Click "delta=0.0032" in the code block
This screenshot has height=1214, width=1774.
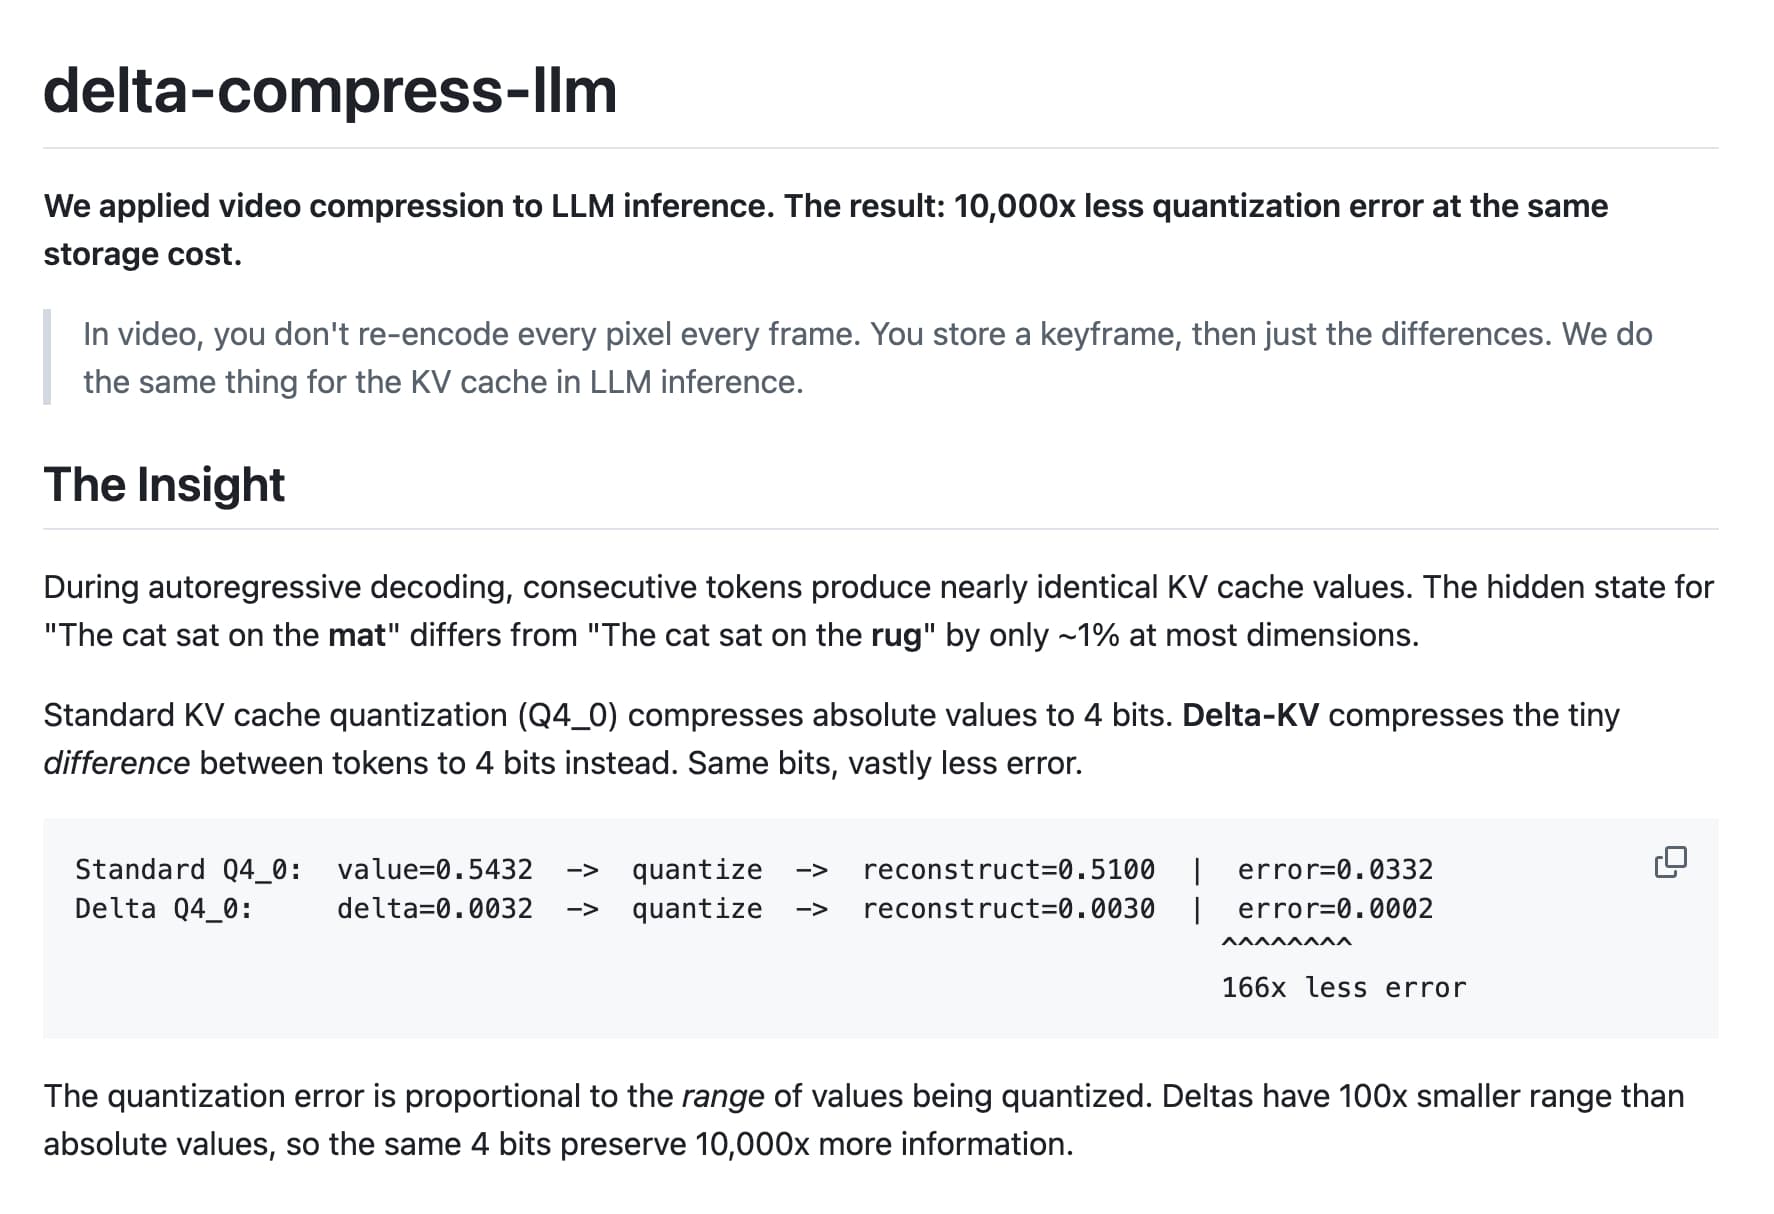435,908
